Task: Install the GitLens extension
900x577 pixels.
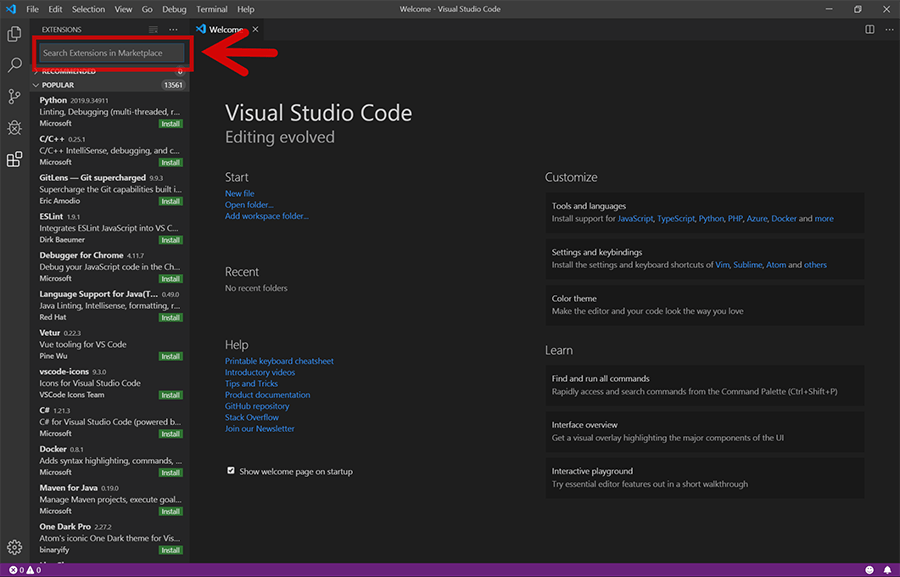Action: [x=170, y=201]
